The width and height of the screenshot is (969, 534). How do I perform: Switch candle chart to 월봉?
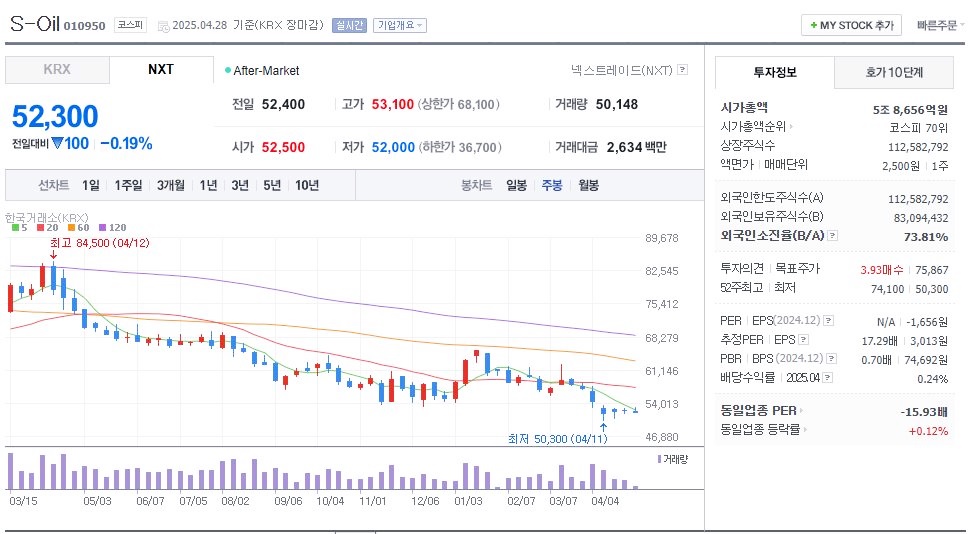(x=588, y=185)
